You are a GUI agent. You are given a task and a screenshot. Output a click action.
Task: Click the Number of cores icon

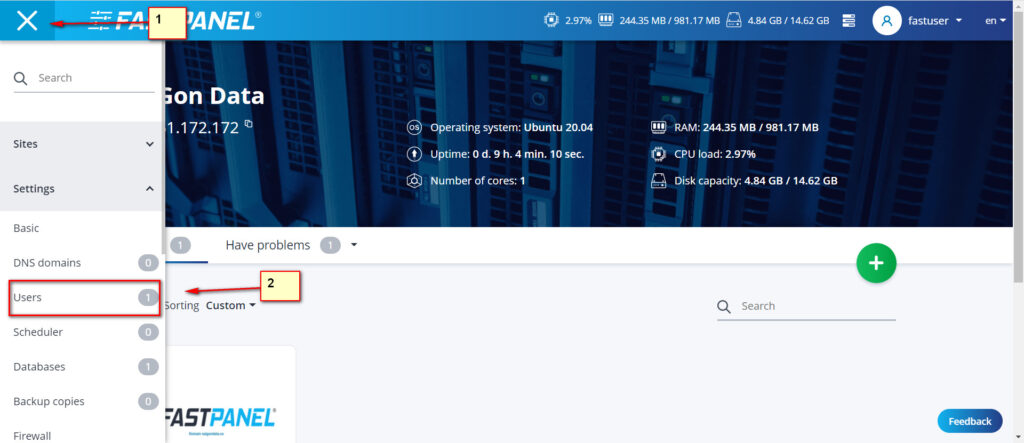pyautogui.click(x=414, y=181)
